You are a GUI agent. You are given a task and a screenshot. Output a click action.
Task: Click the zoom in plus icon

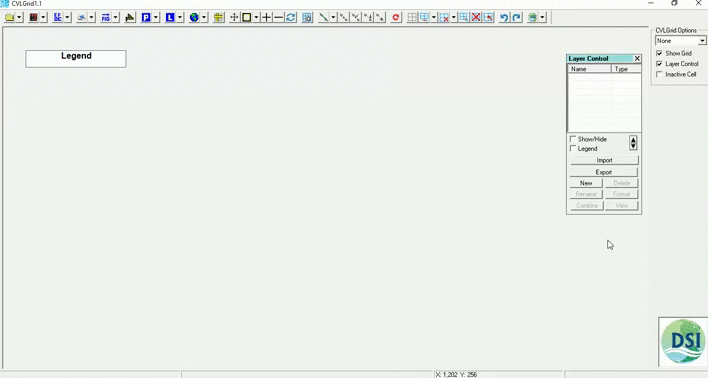[266, 18]
